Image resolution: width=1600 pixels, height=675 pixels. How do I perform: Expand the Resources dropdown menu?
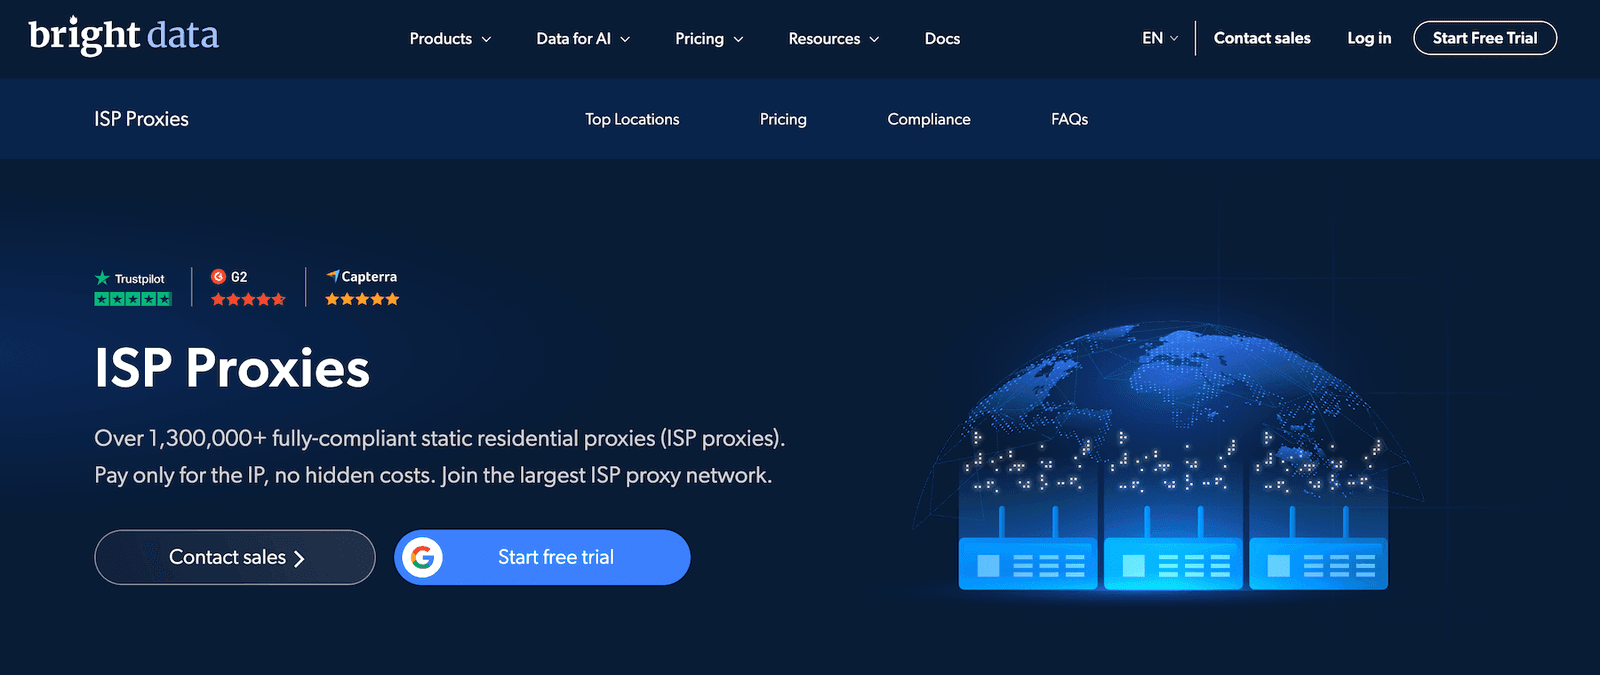(833, 39)
